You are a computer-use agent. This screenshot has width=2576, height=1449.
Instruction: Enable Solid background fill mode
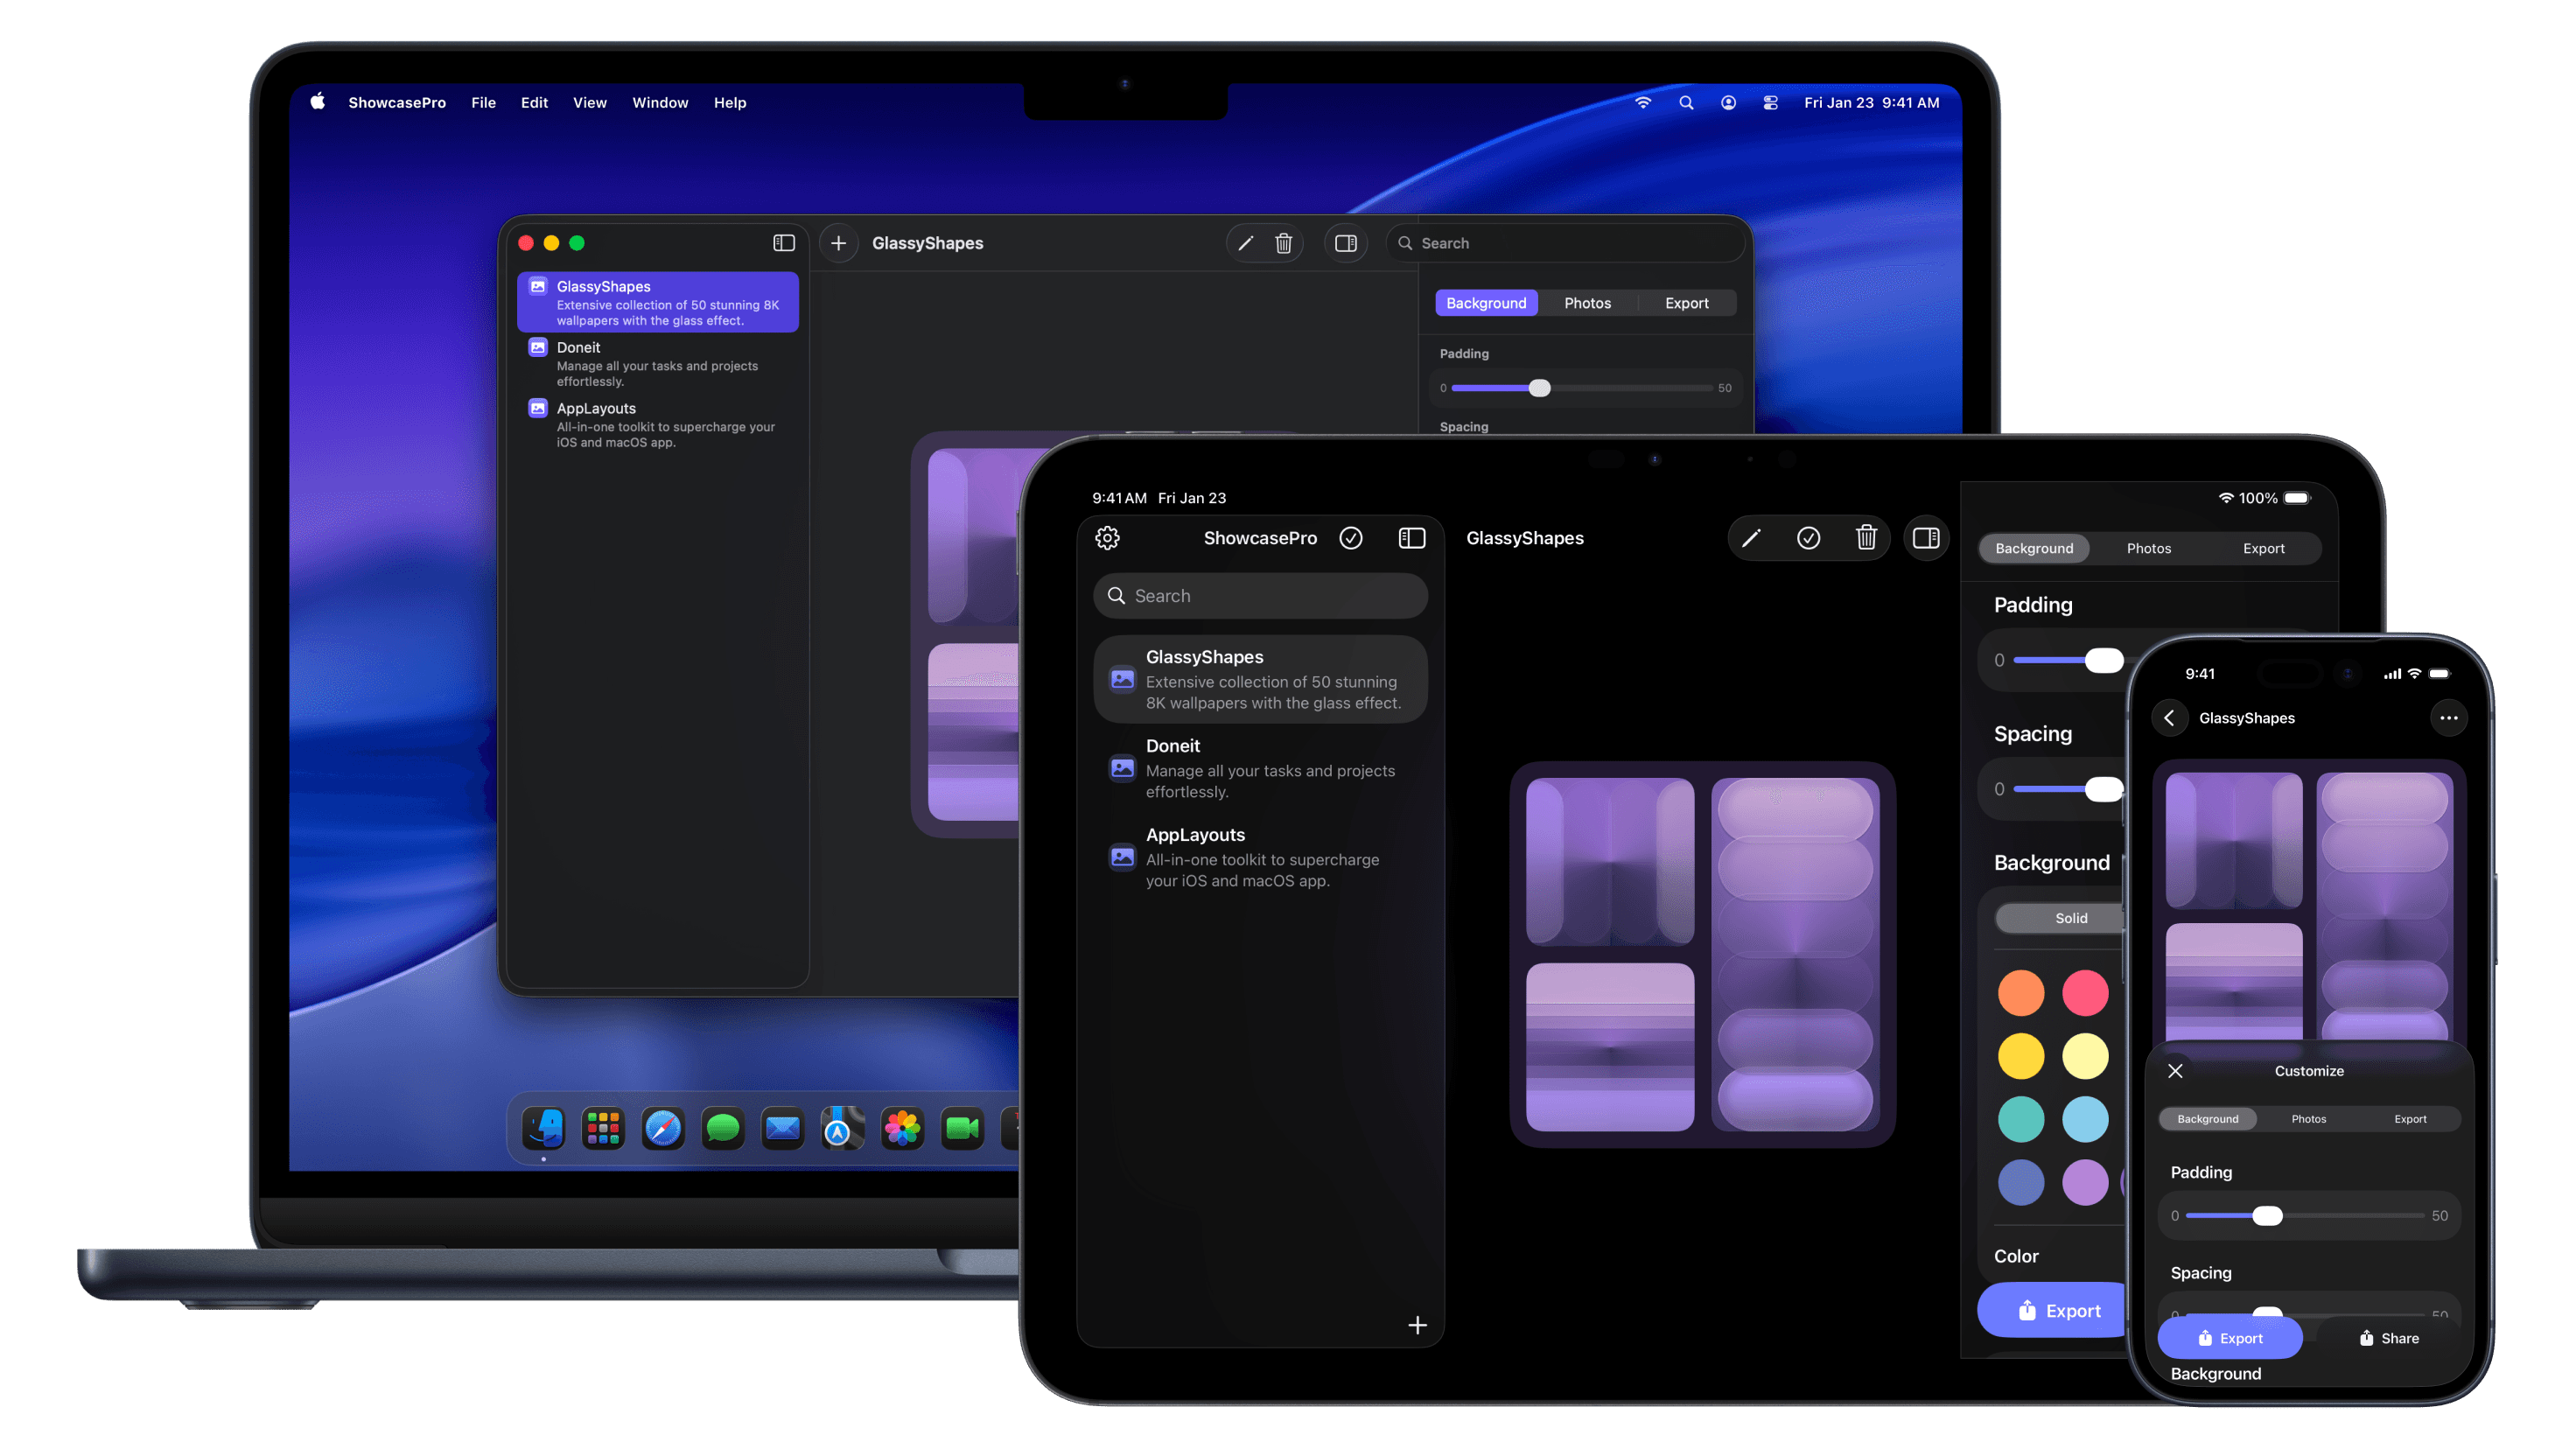coord(2071,918)
